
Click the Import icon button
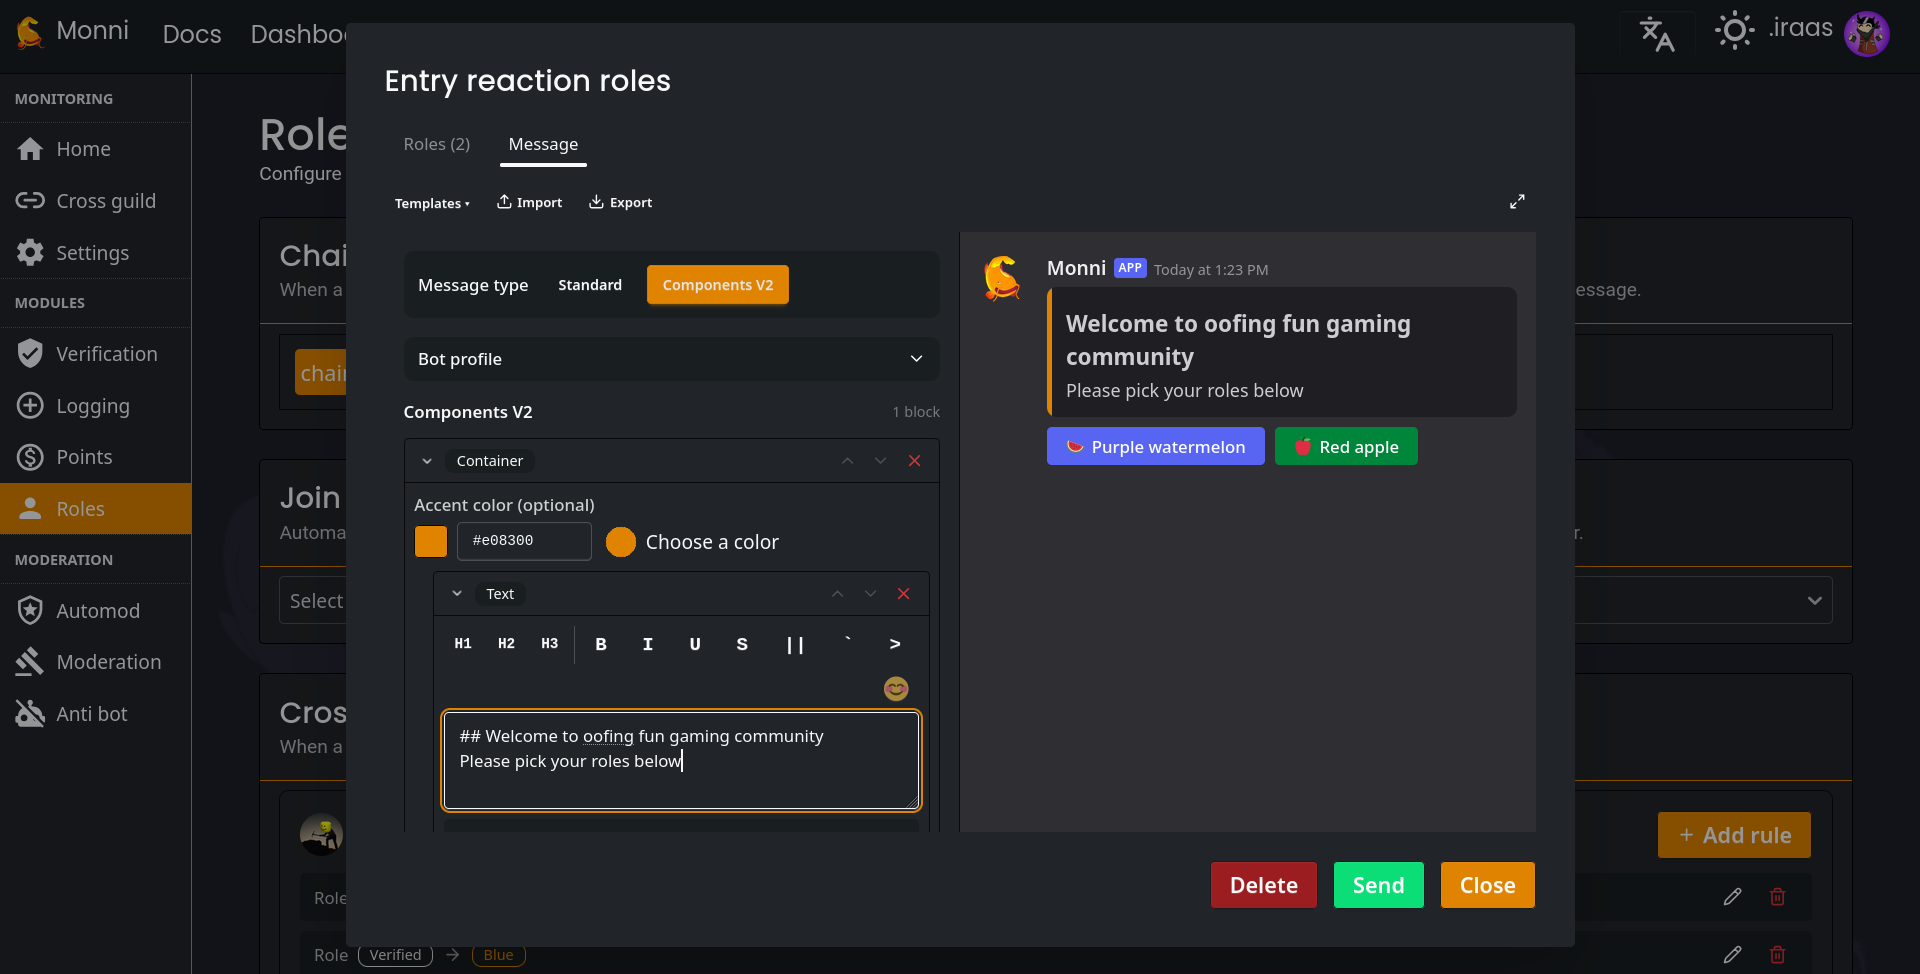(530, 203)
